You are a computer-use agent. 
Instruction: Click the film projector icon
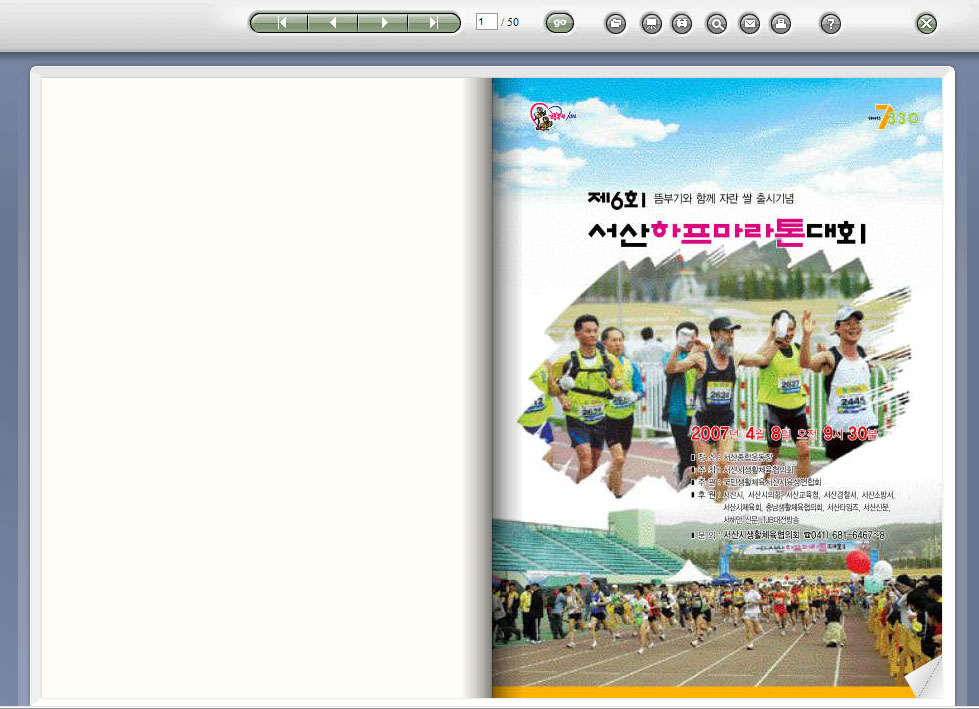pyautogui.click(x=682, y=24)
